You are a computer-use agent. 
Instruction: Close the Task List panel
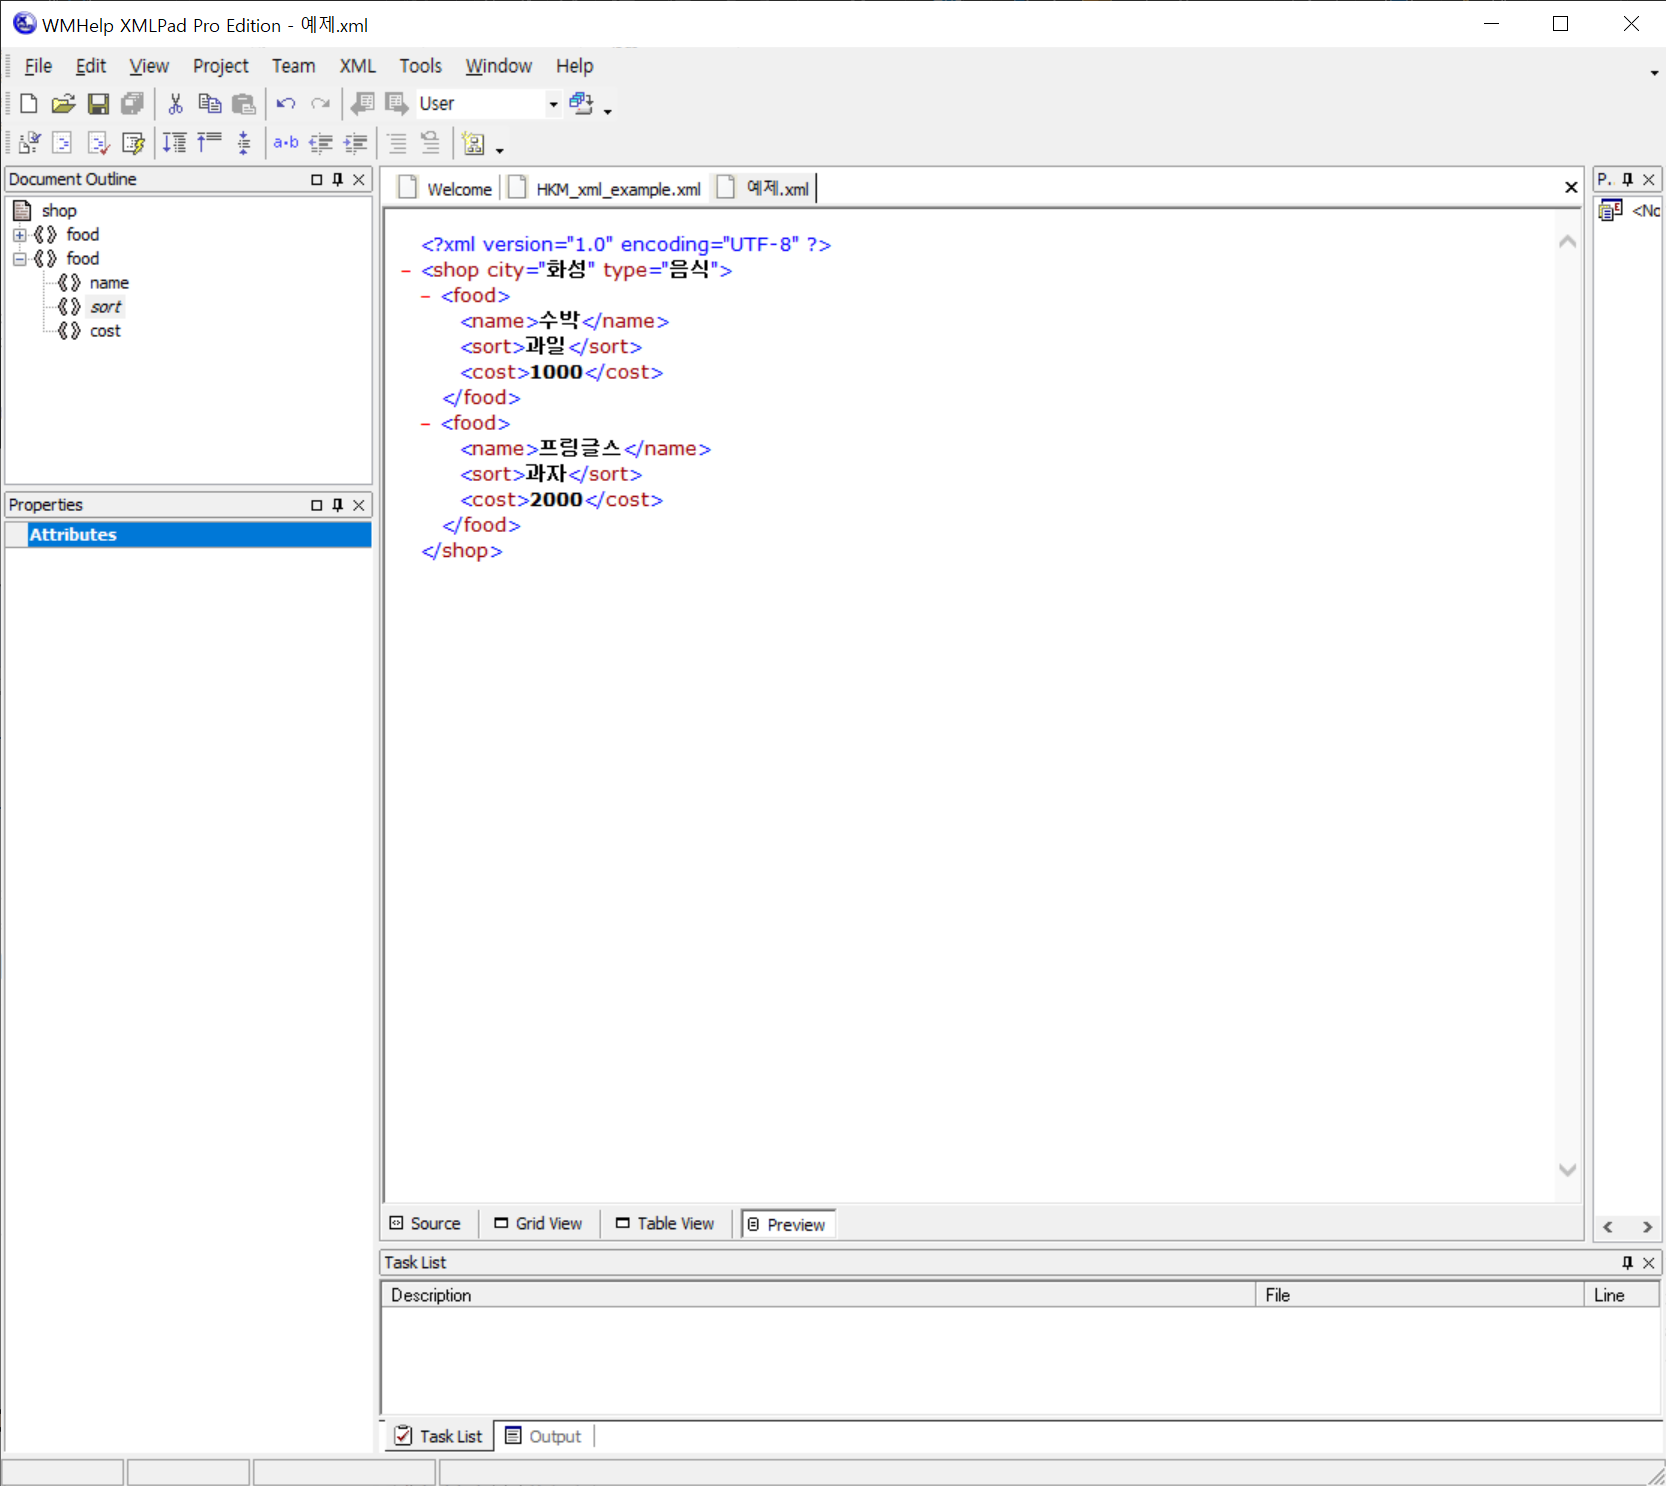[1649, 1263]
